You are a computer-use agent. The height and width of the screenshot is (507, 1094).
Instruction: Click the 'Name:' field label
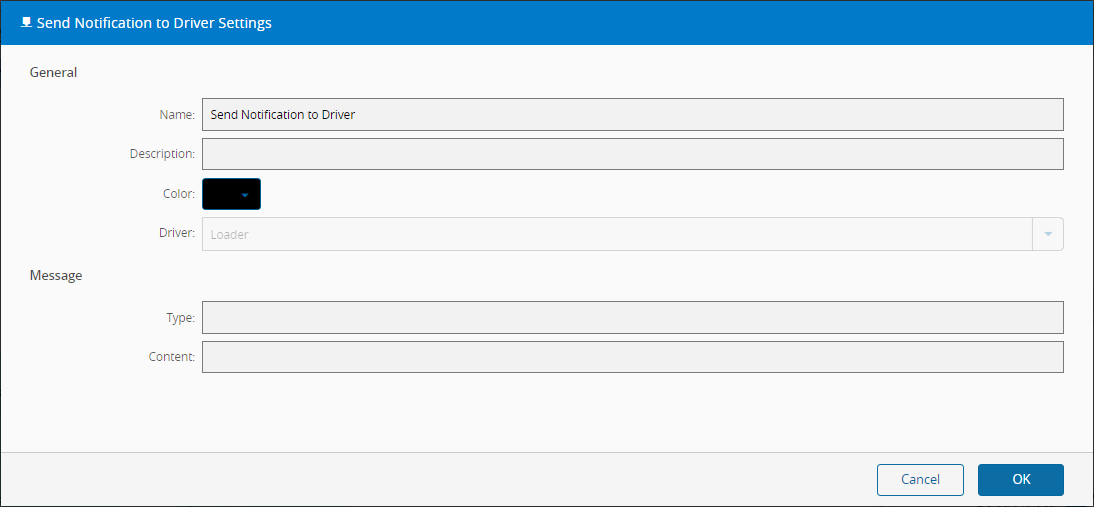click(177, 115)
